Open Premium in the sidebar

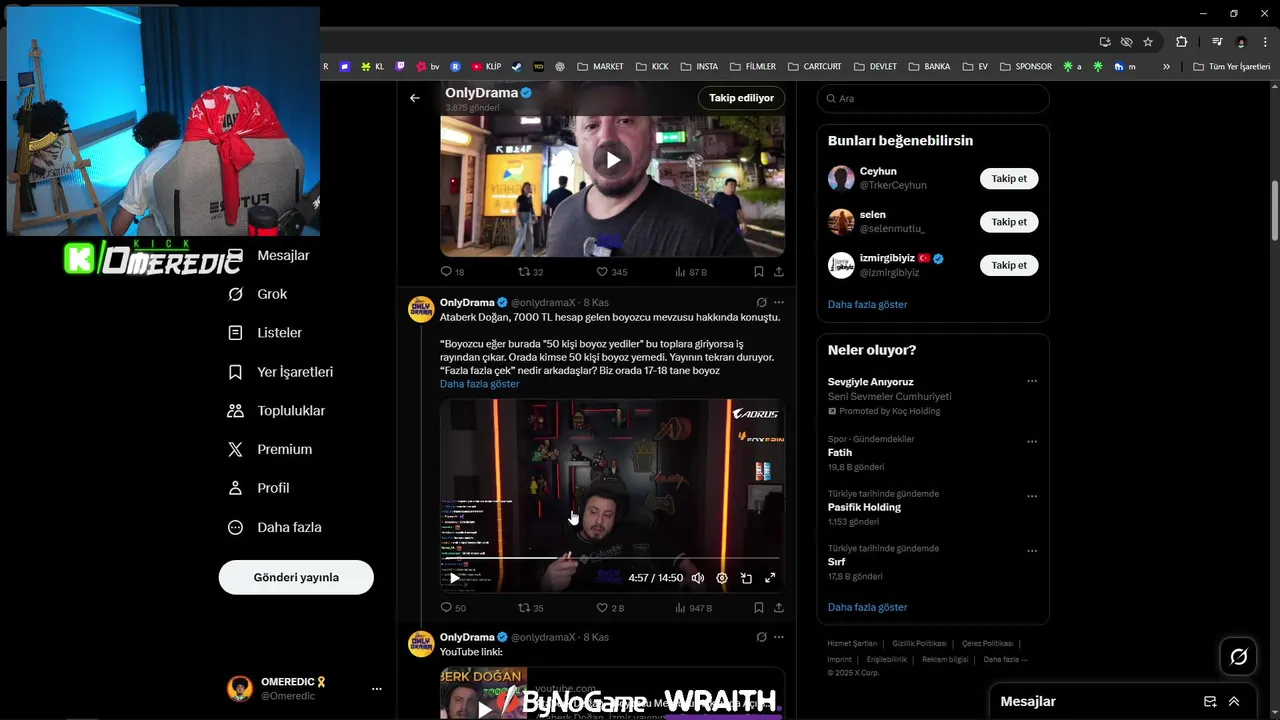270,450
